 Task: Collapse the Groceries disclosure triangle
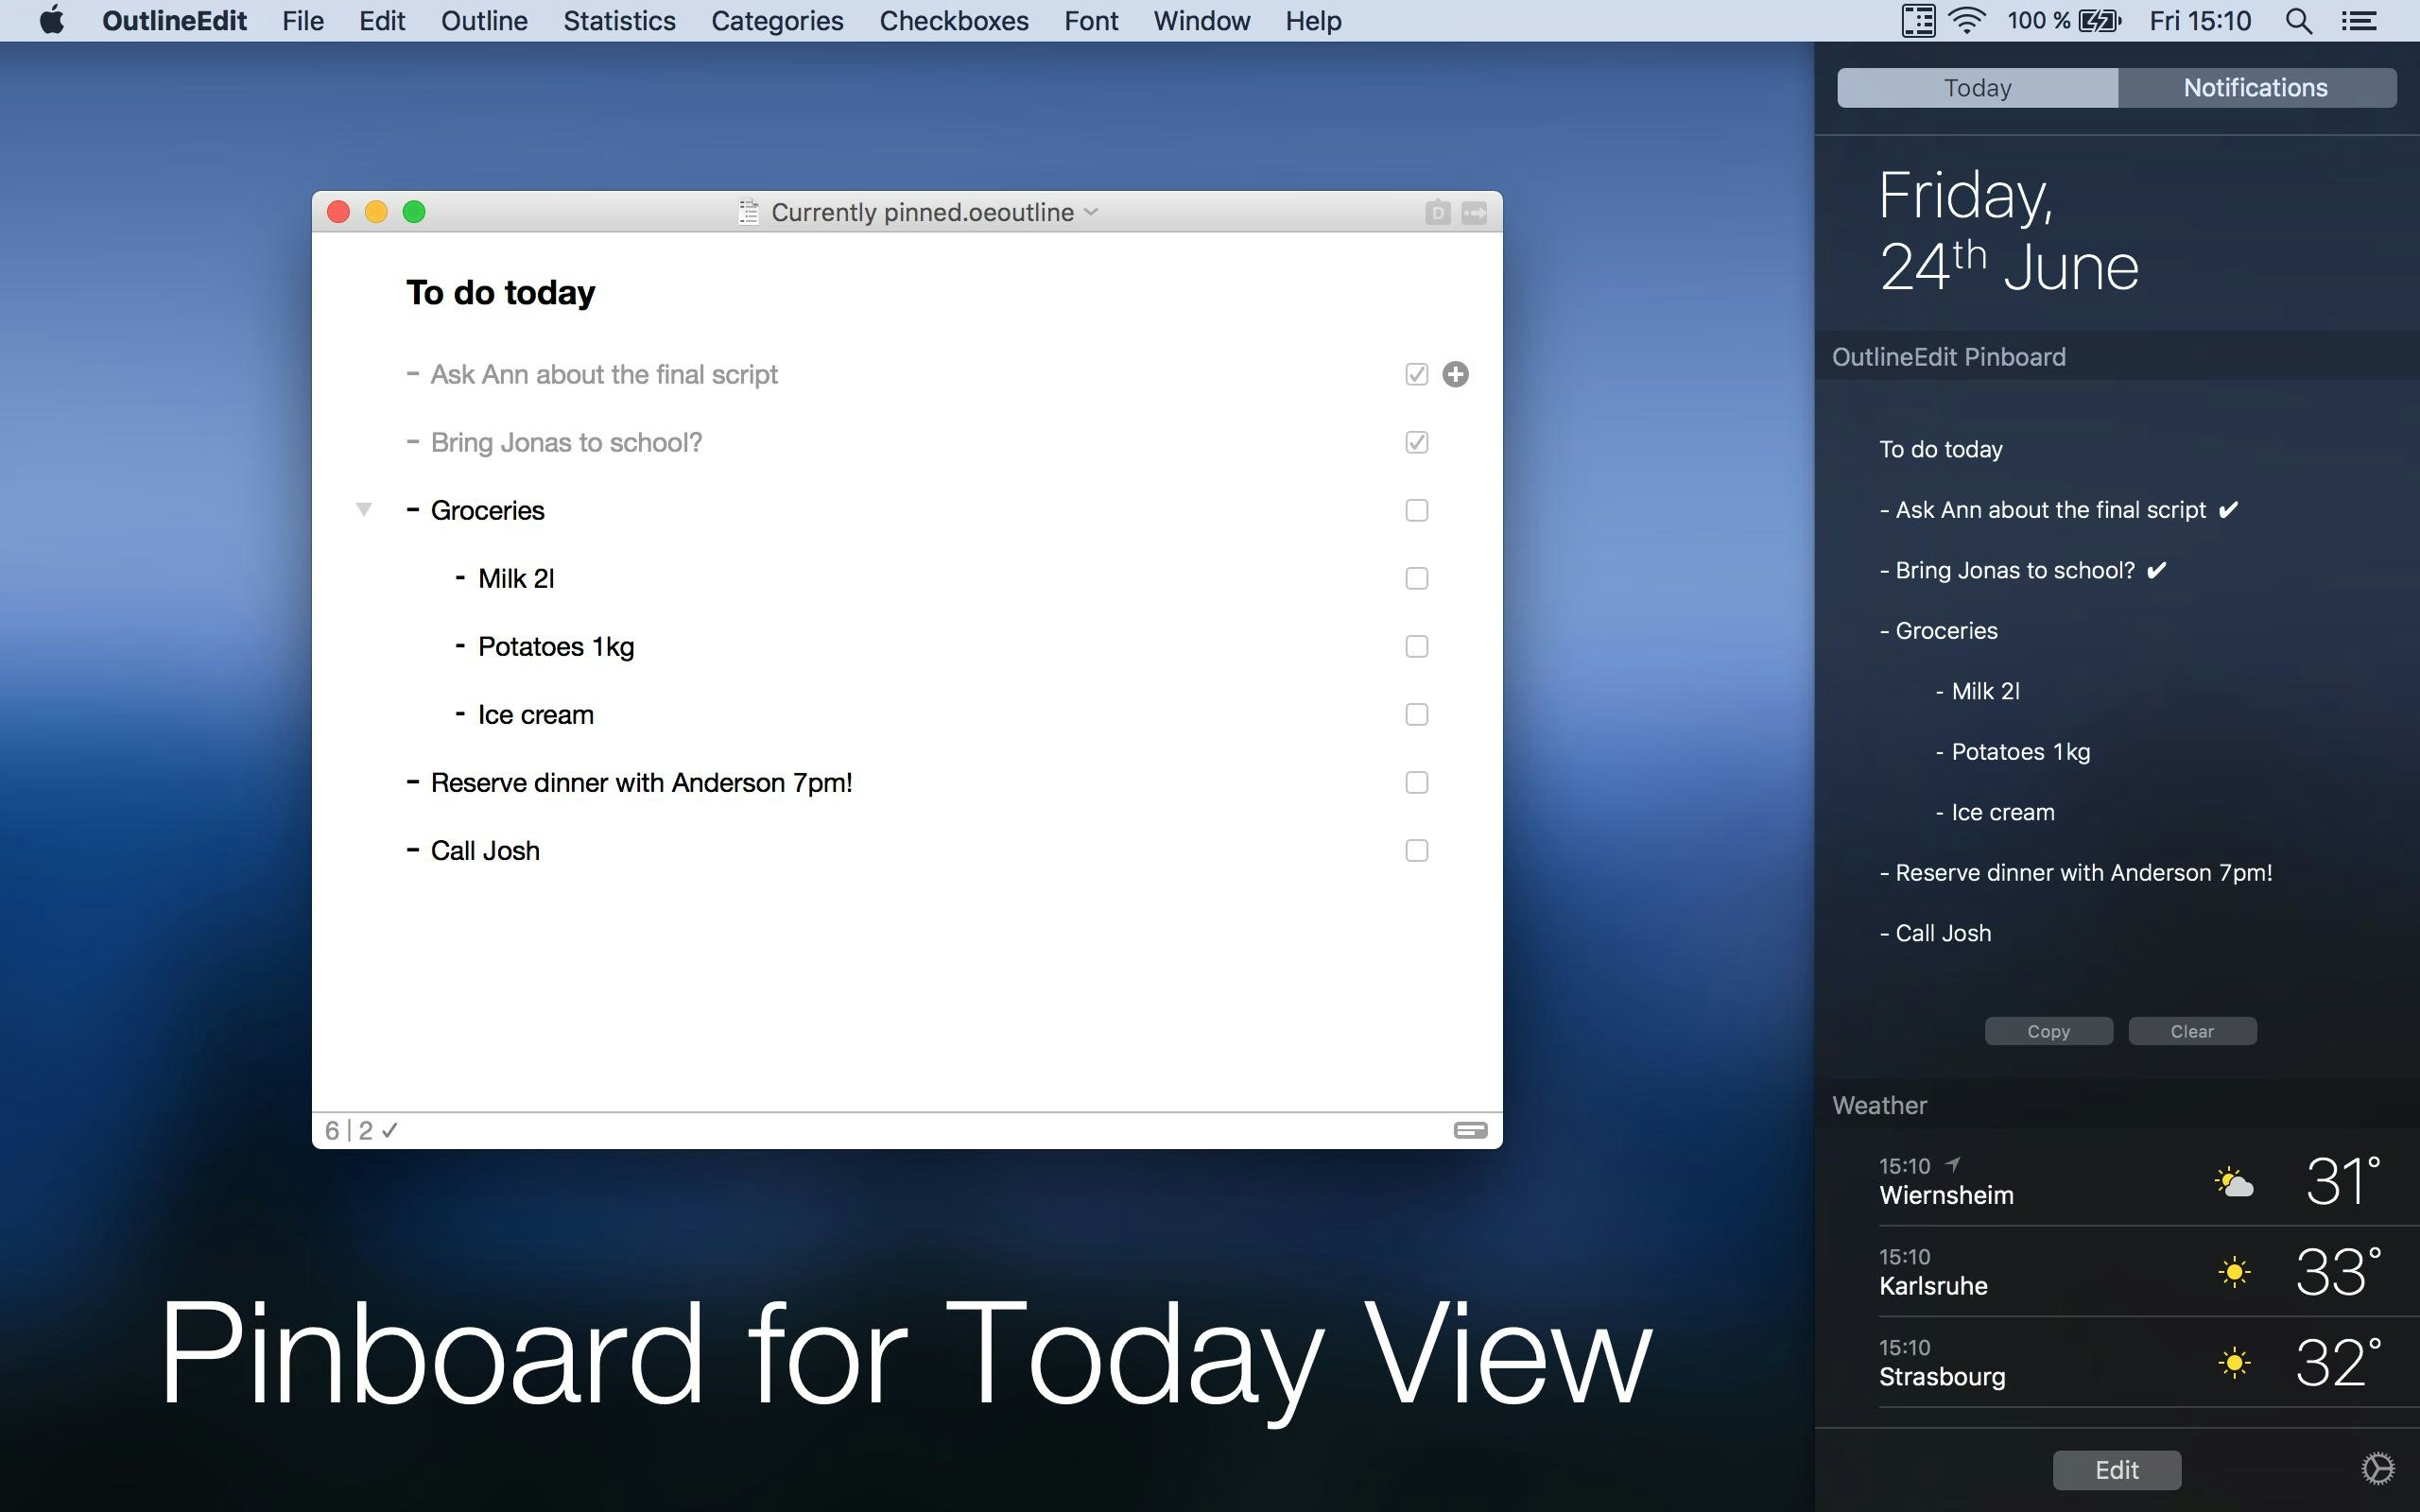[x=364, y=510]
